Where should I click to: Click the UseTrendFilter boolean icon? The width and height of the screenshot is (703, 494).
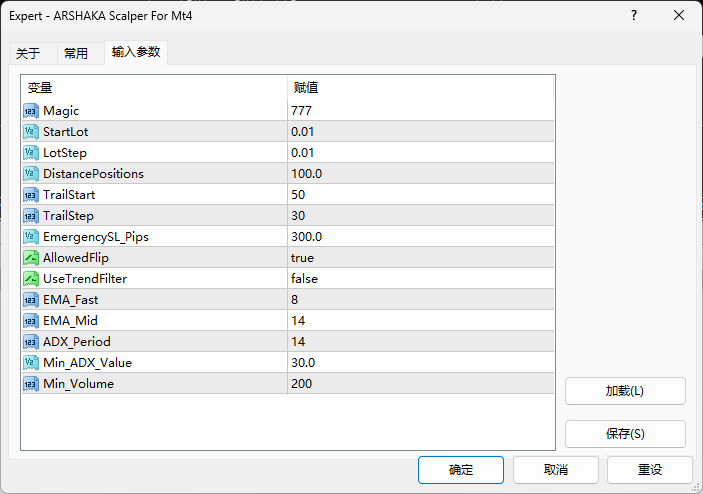click(31, 279)
